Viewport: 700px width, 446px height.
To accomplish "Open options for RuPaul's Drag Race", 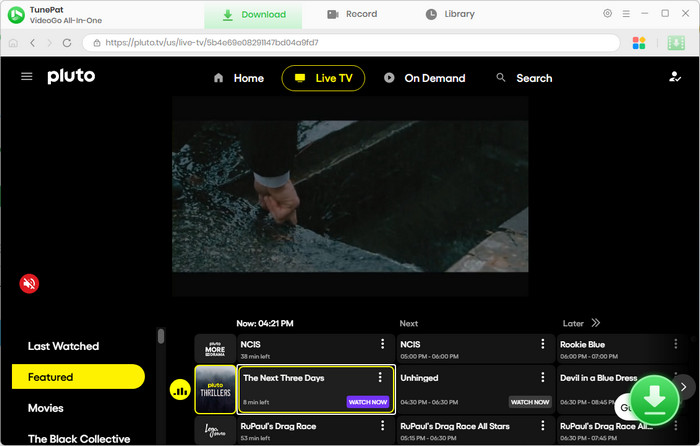I will pyautogui.click(x=383, y=426).
